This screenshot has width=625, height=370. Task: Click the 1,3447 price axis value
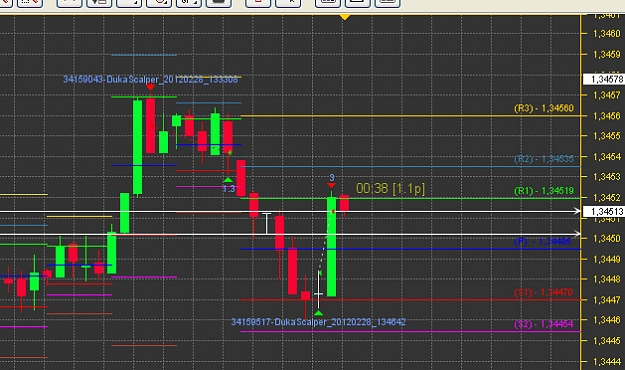[607, 300]
